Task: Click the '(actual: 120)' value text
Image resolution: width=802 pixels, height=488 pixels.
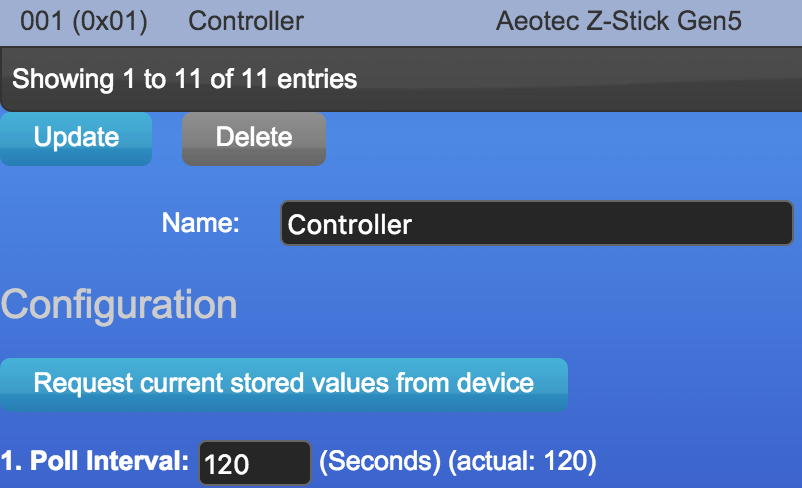Action: tap(521, 462)
